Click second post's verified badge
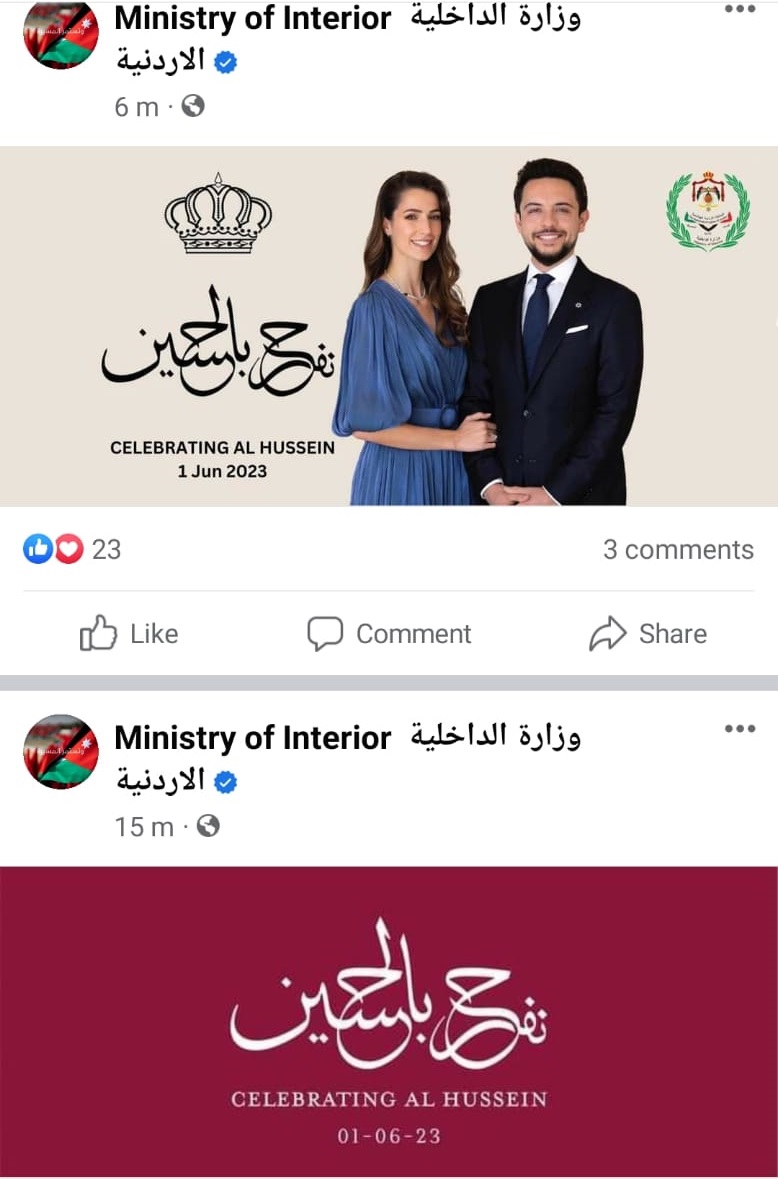778x1179 pixels. pyautogui.click(x=226, y=782)
